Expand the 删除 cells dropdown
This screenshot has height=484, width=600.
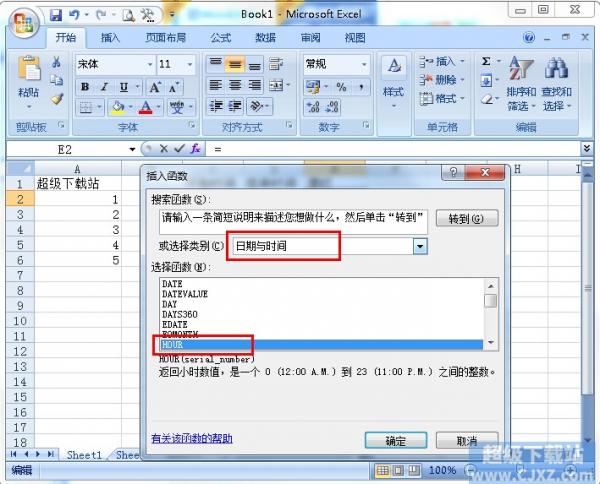coord(462,80)
